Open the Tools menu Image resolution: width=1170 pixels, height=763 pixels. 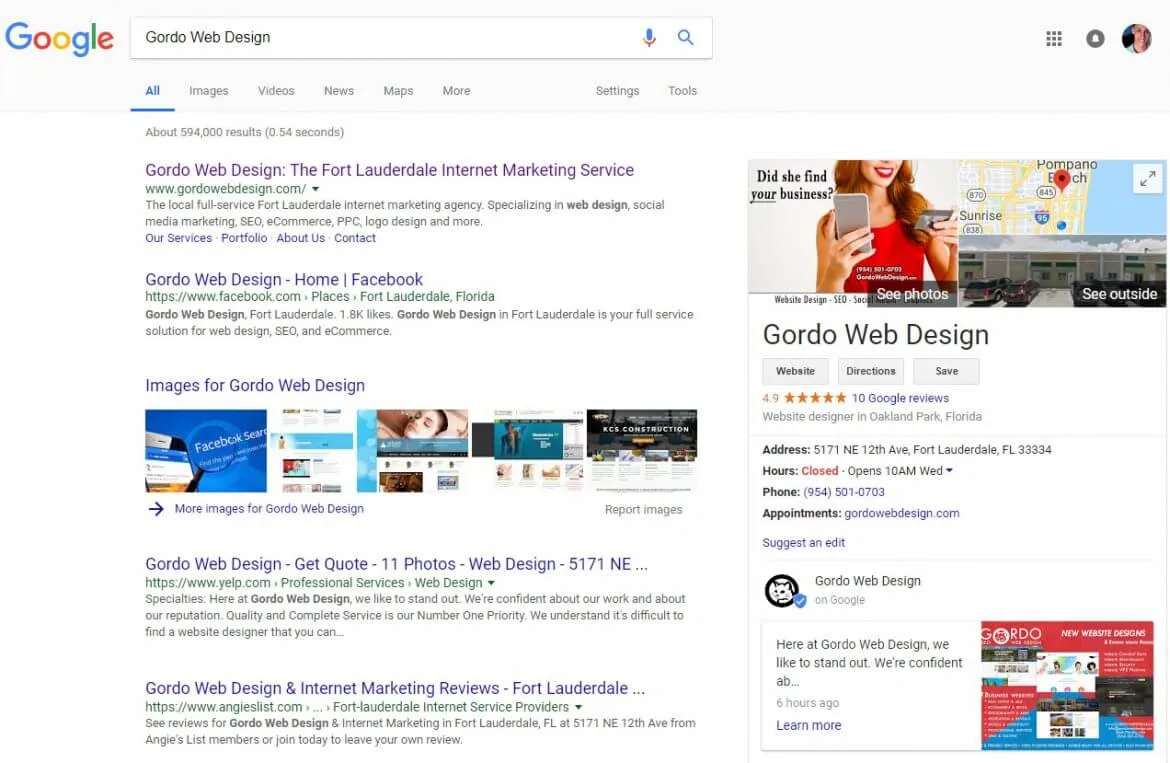click(682, 90)
